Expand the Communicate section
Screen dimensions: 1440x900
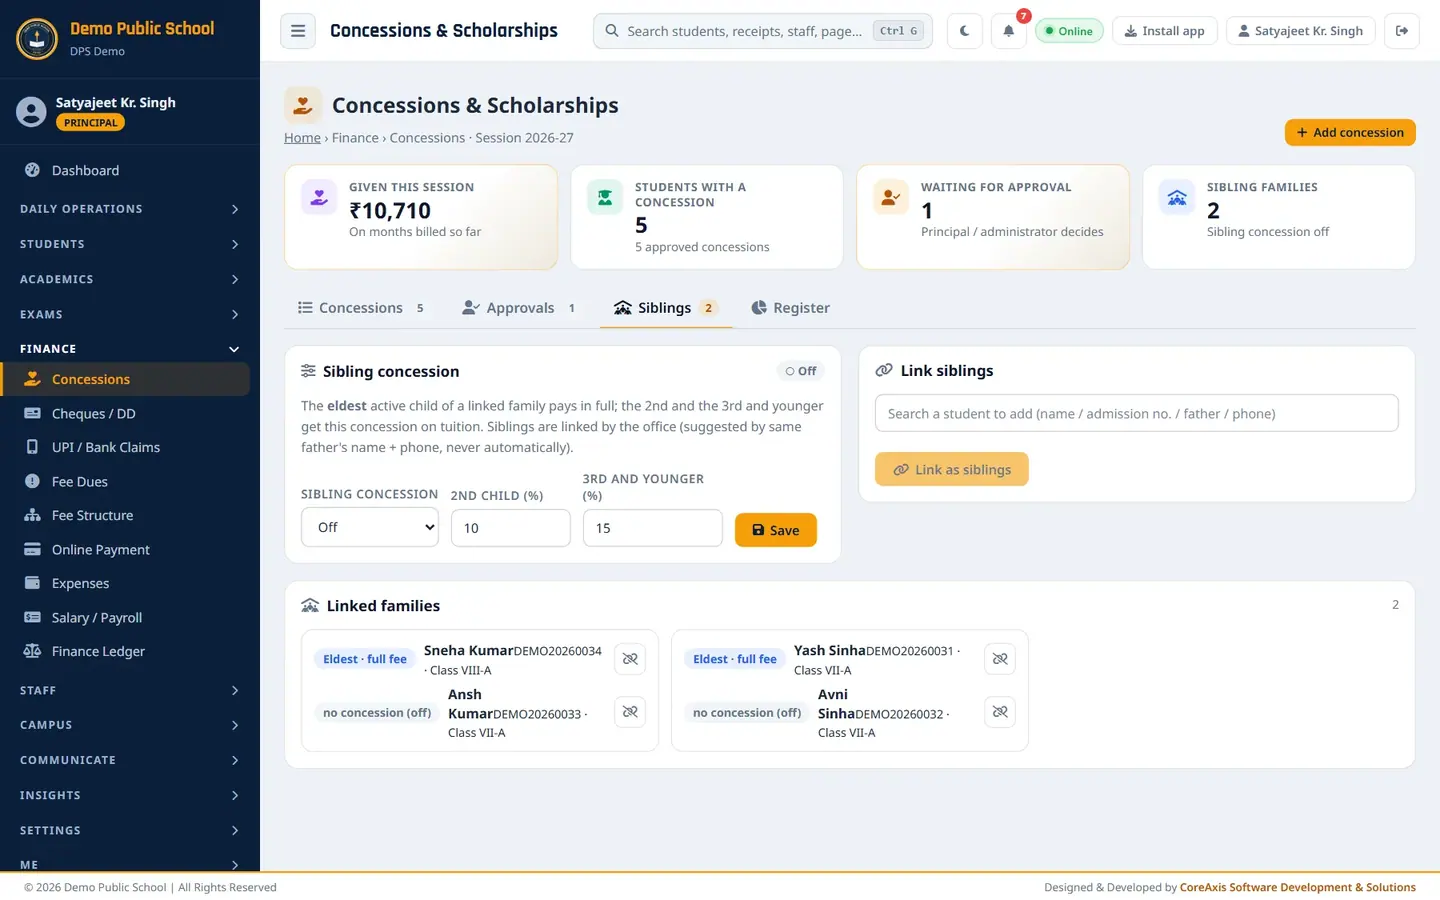(130, 760)
